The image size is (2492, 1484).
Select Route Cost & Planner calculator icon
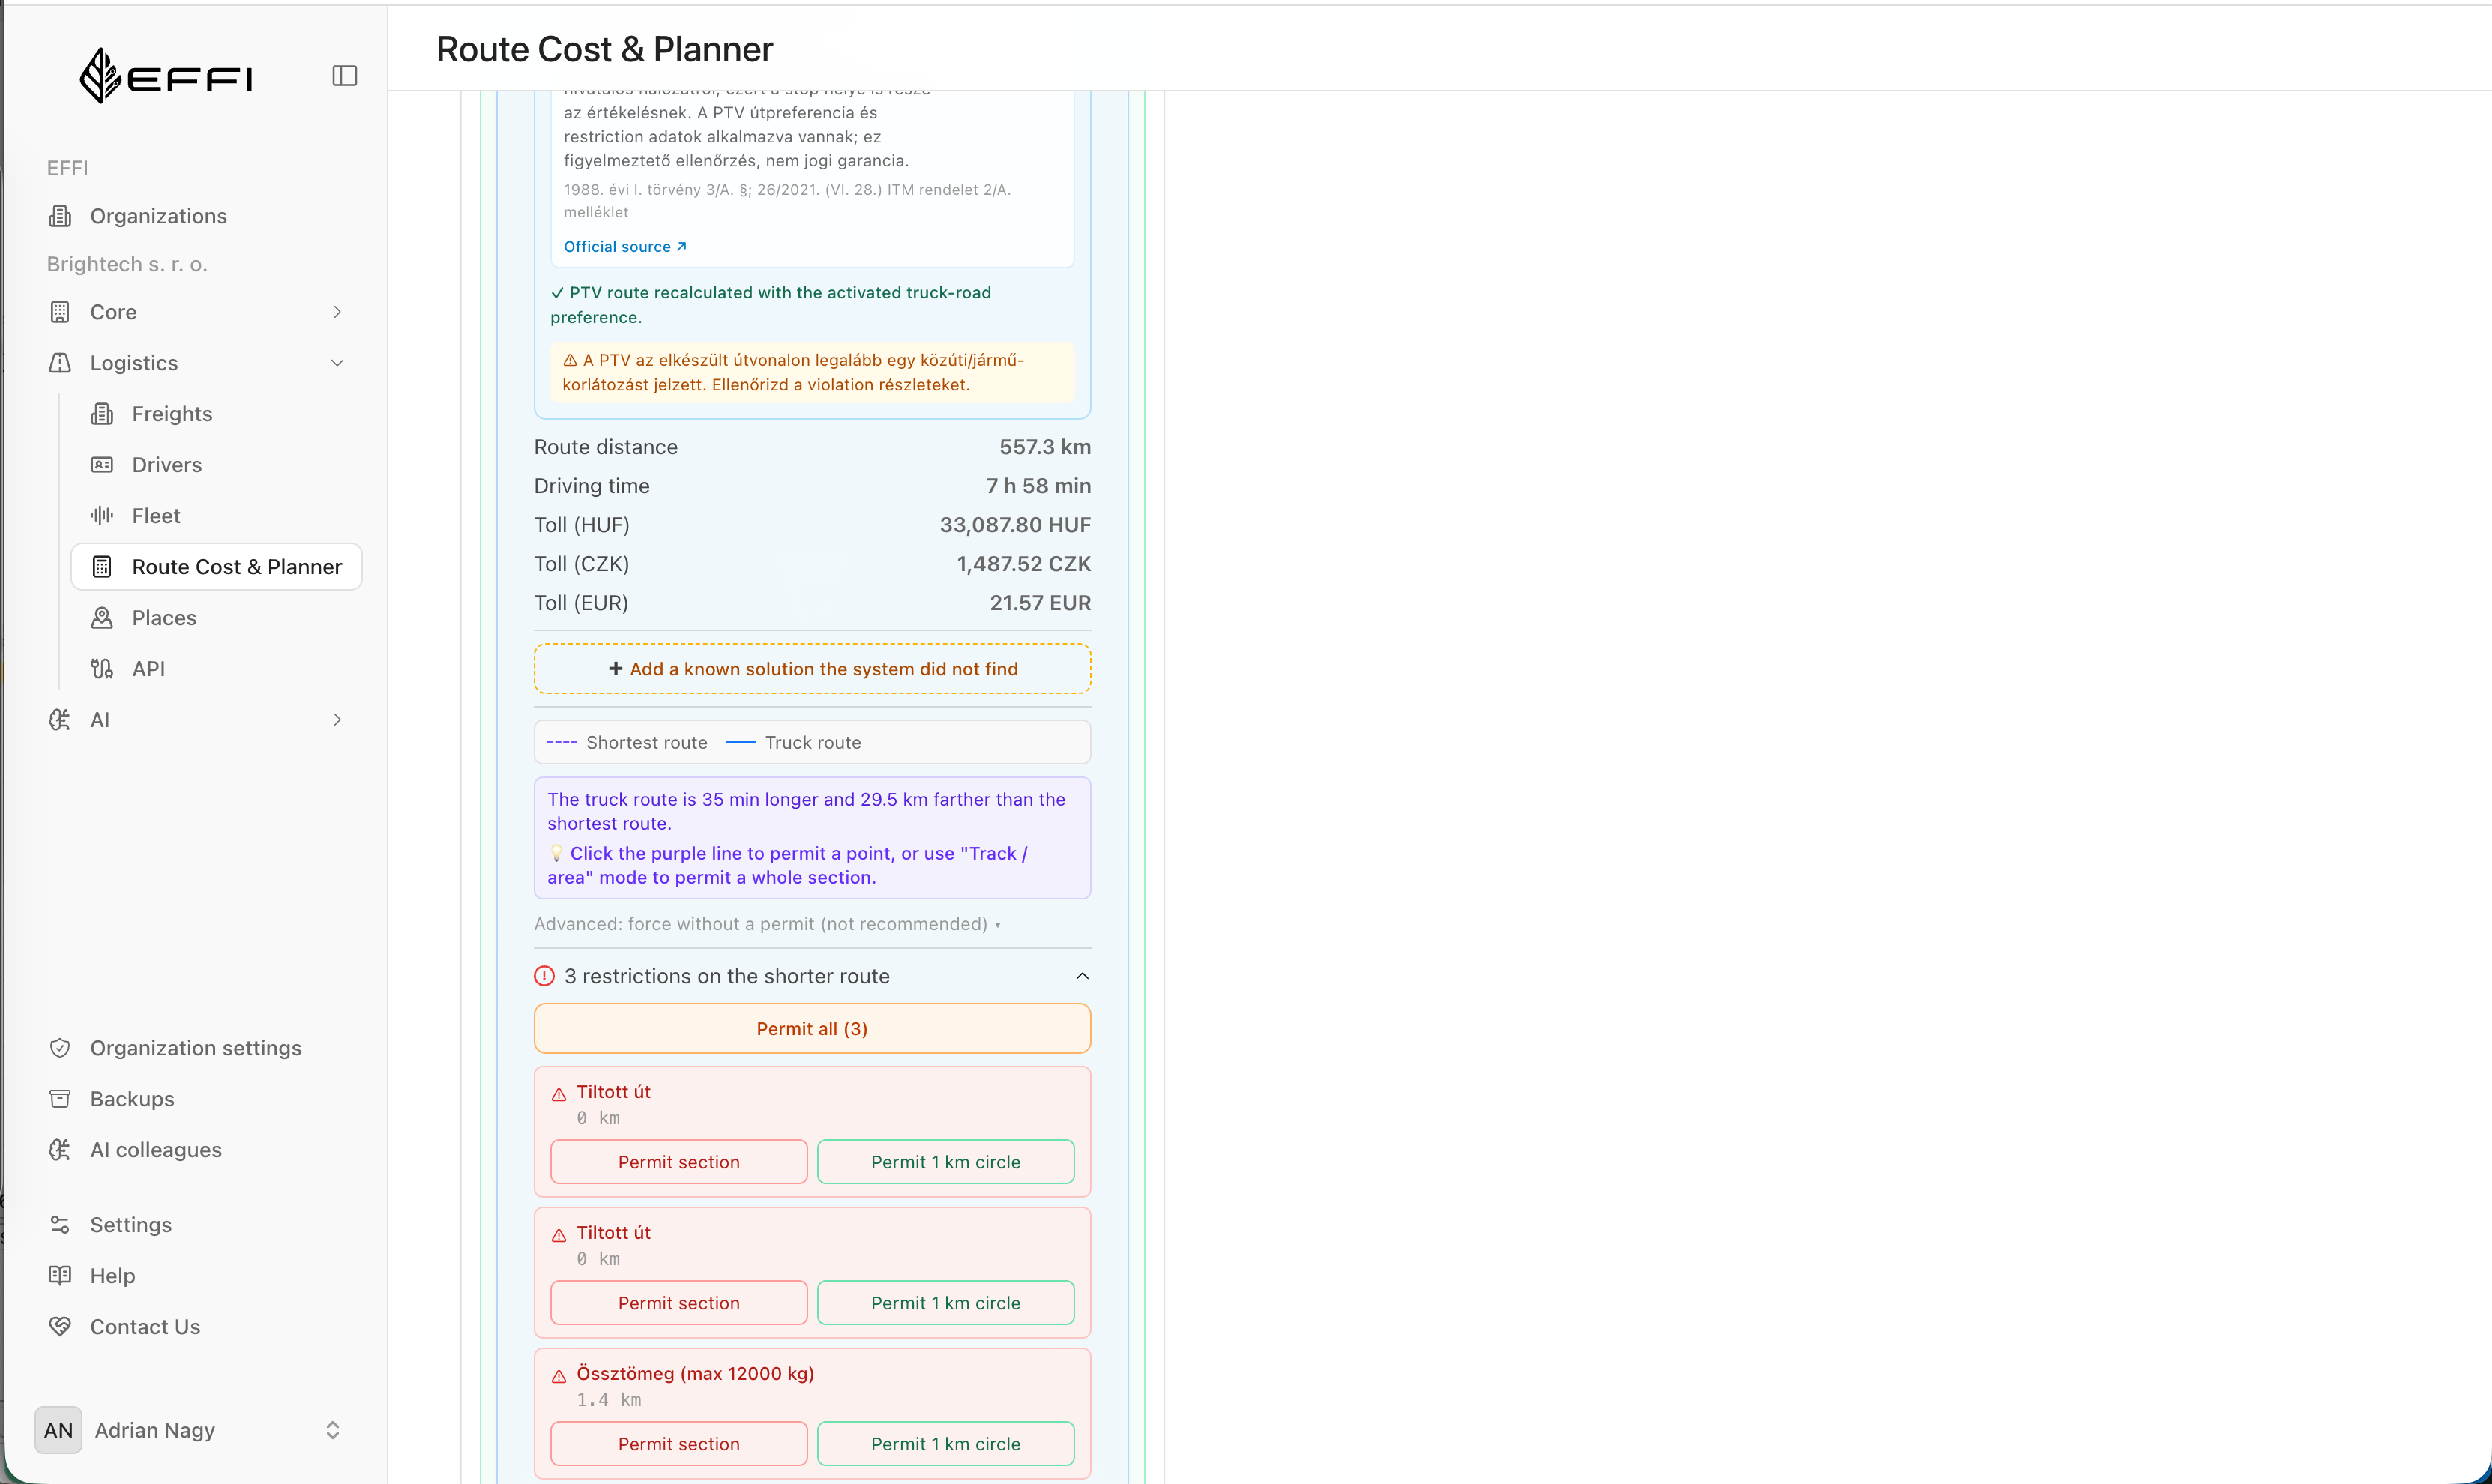102,567
